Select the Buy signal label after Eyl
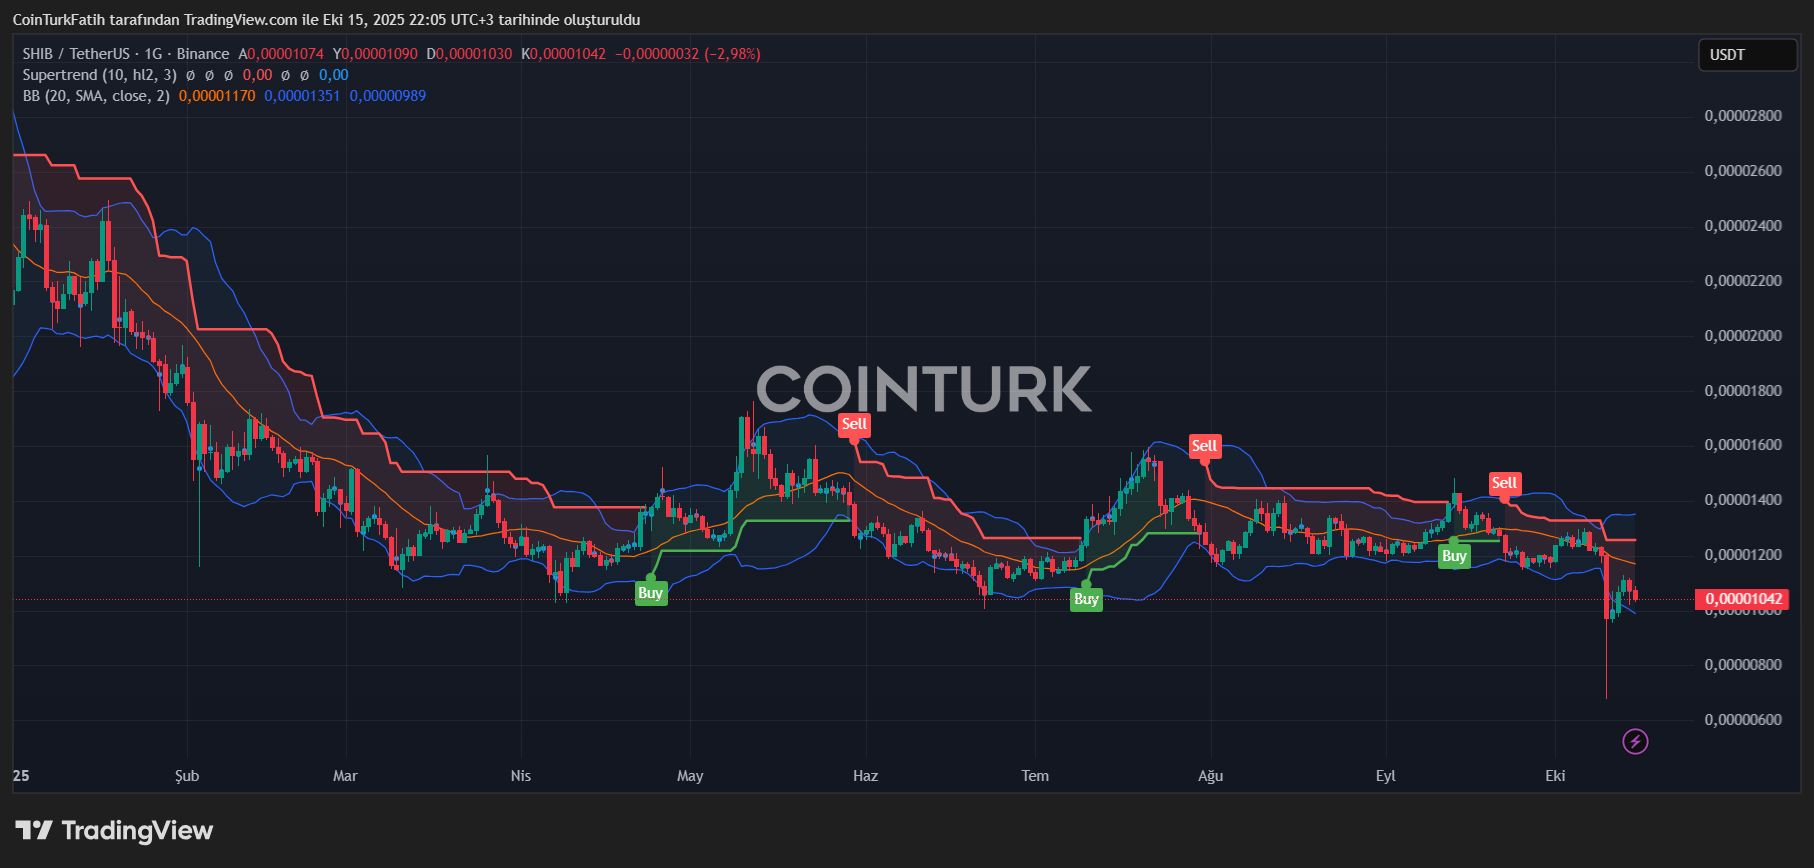Viewport: 1814px width, 868px height. coord(1454,556)
